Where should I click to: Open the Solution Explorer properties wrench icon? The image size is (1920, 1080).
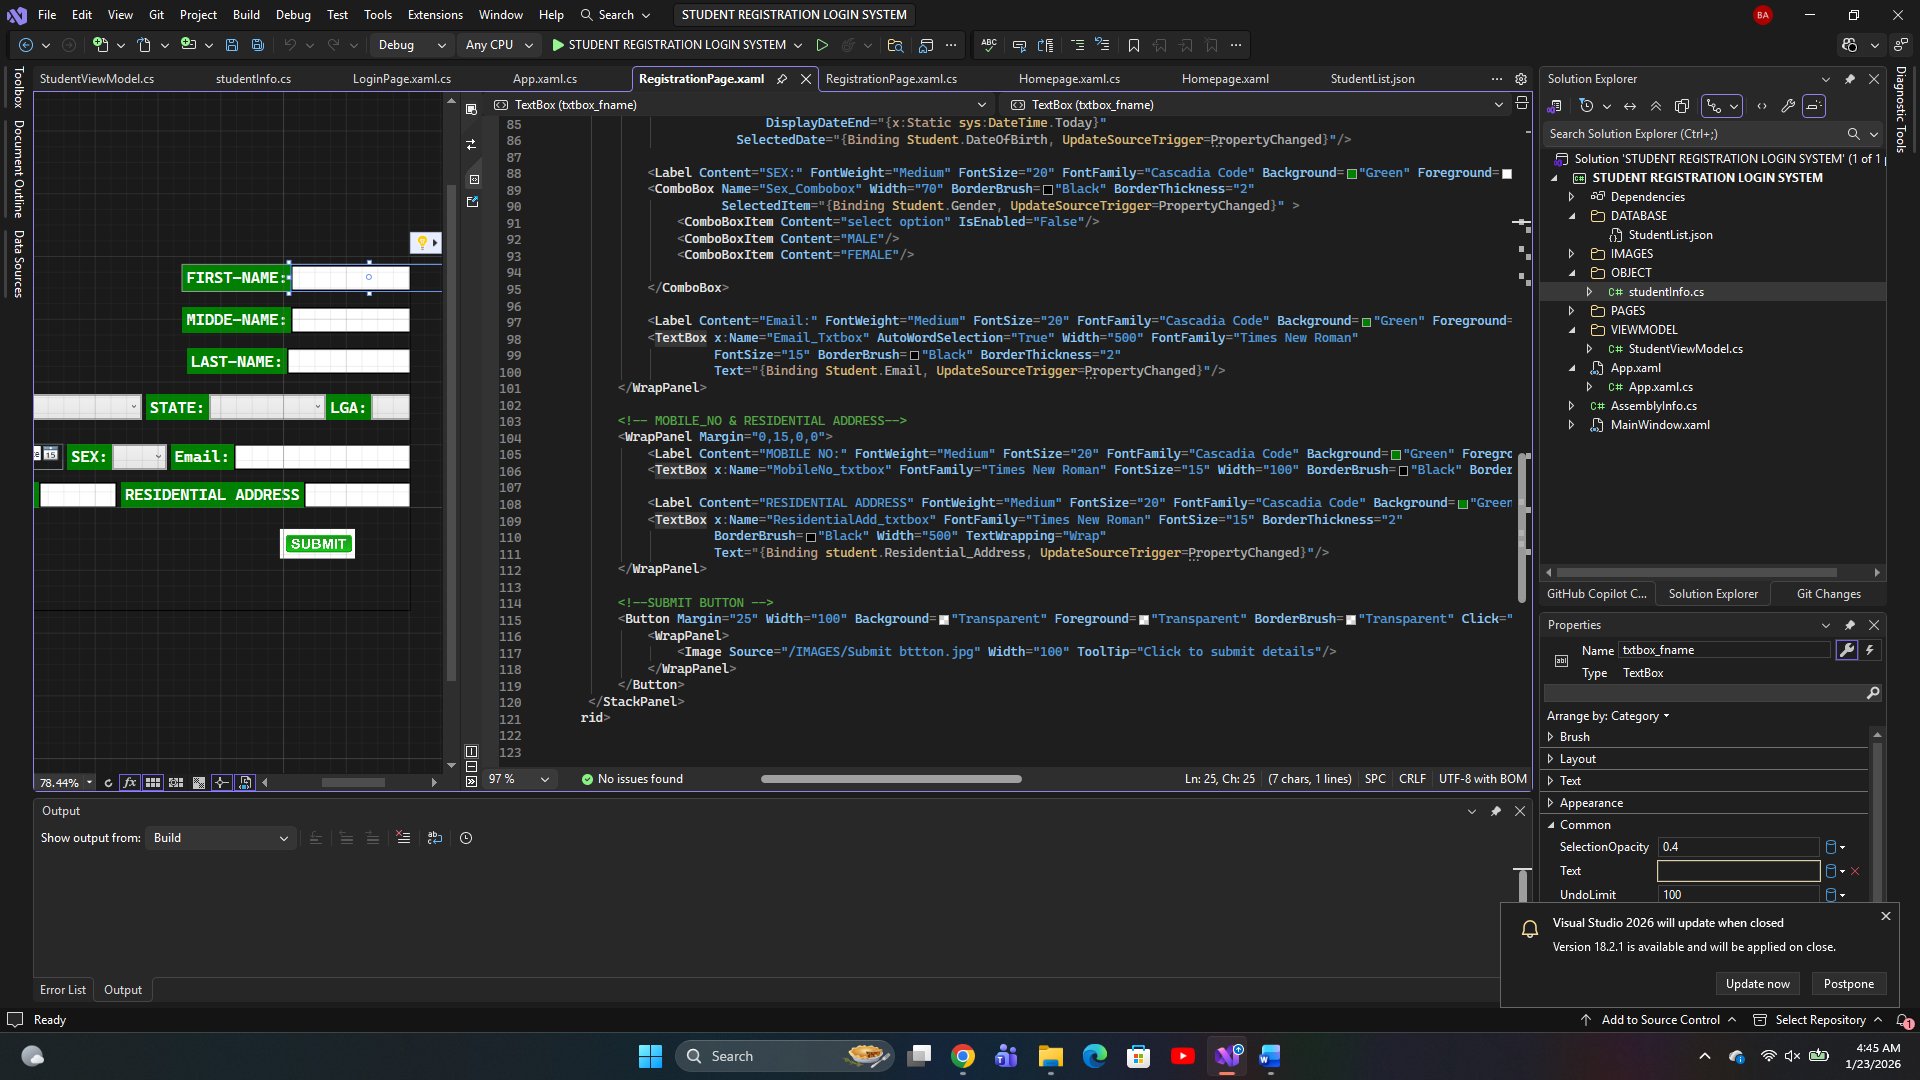point(1788,106)
